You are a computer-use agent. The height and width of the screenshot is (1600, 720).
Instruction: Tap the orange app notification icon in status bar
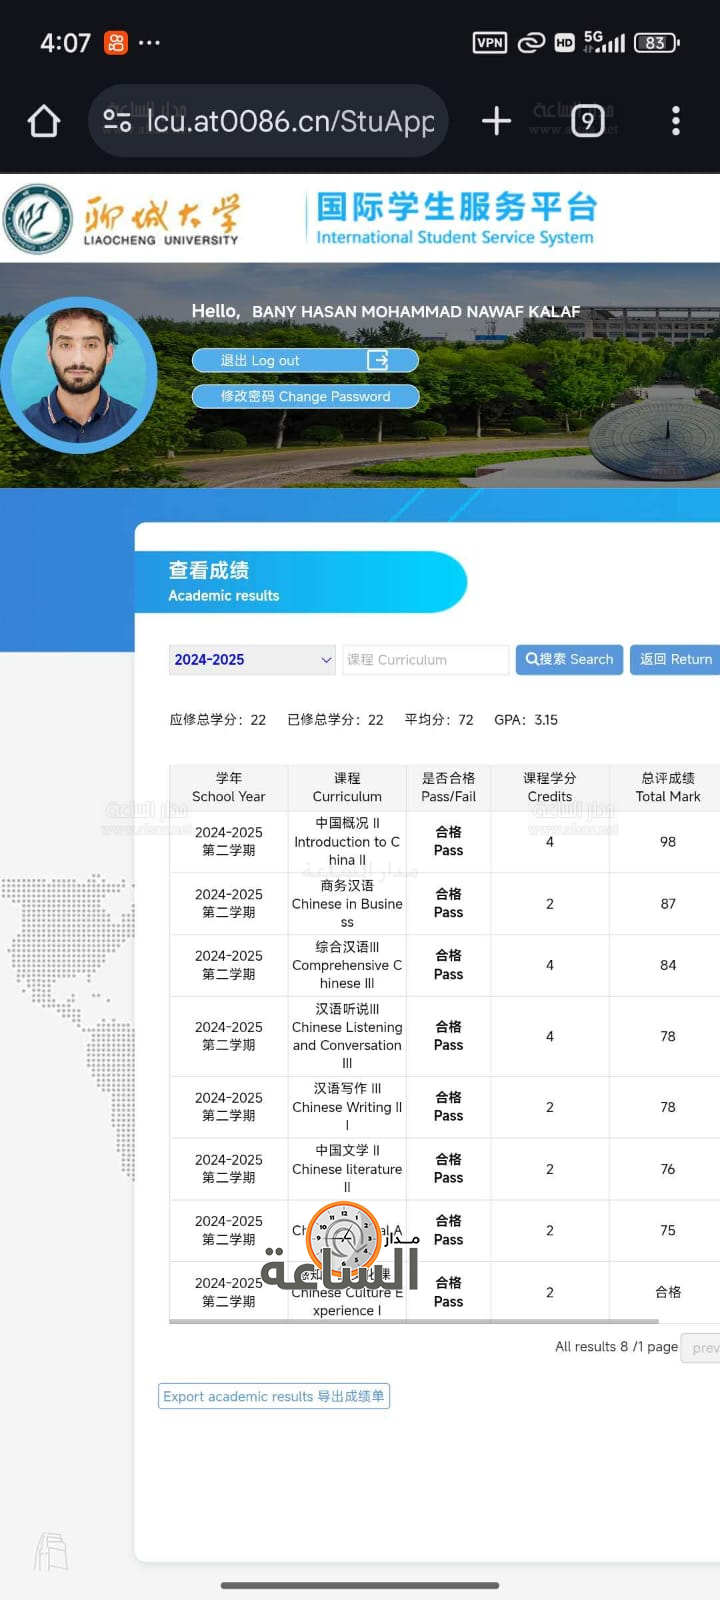click(x=116, y=43)
